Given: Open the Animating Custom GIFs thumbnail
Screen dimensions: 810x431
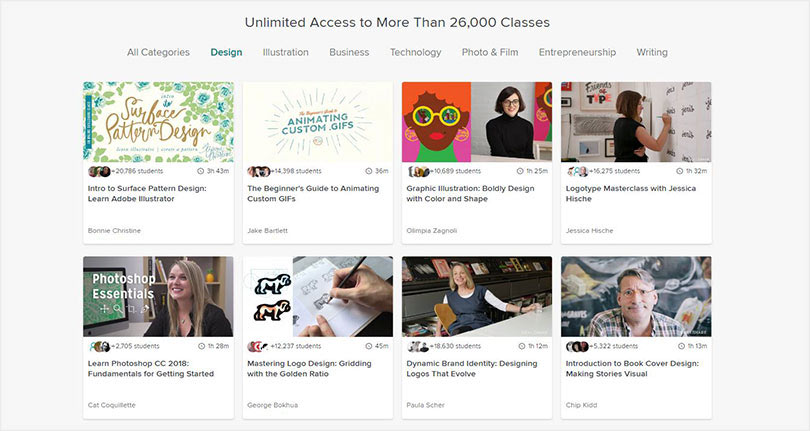Looking at the screenshot, I should click(318, 122).
